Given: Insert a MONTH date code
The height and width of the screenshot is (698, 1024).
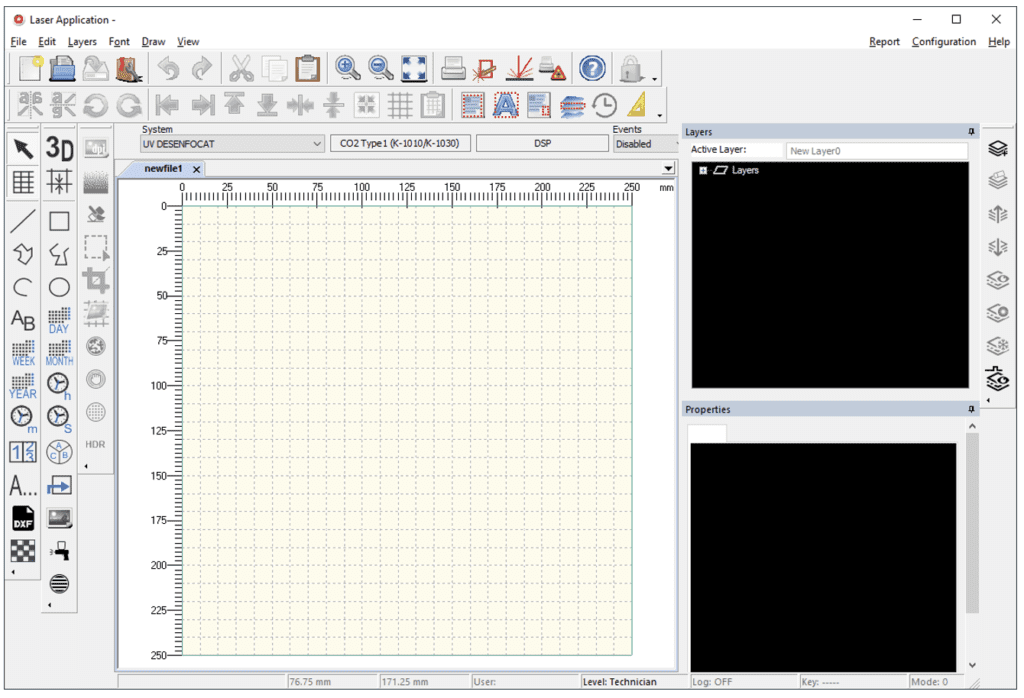Looking at the screenshot, I should [59, 353].
